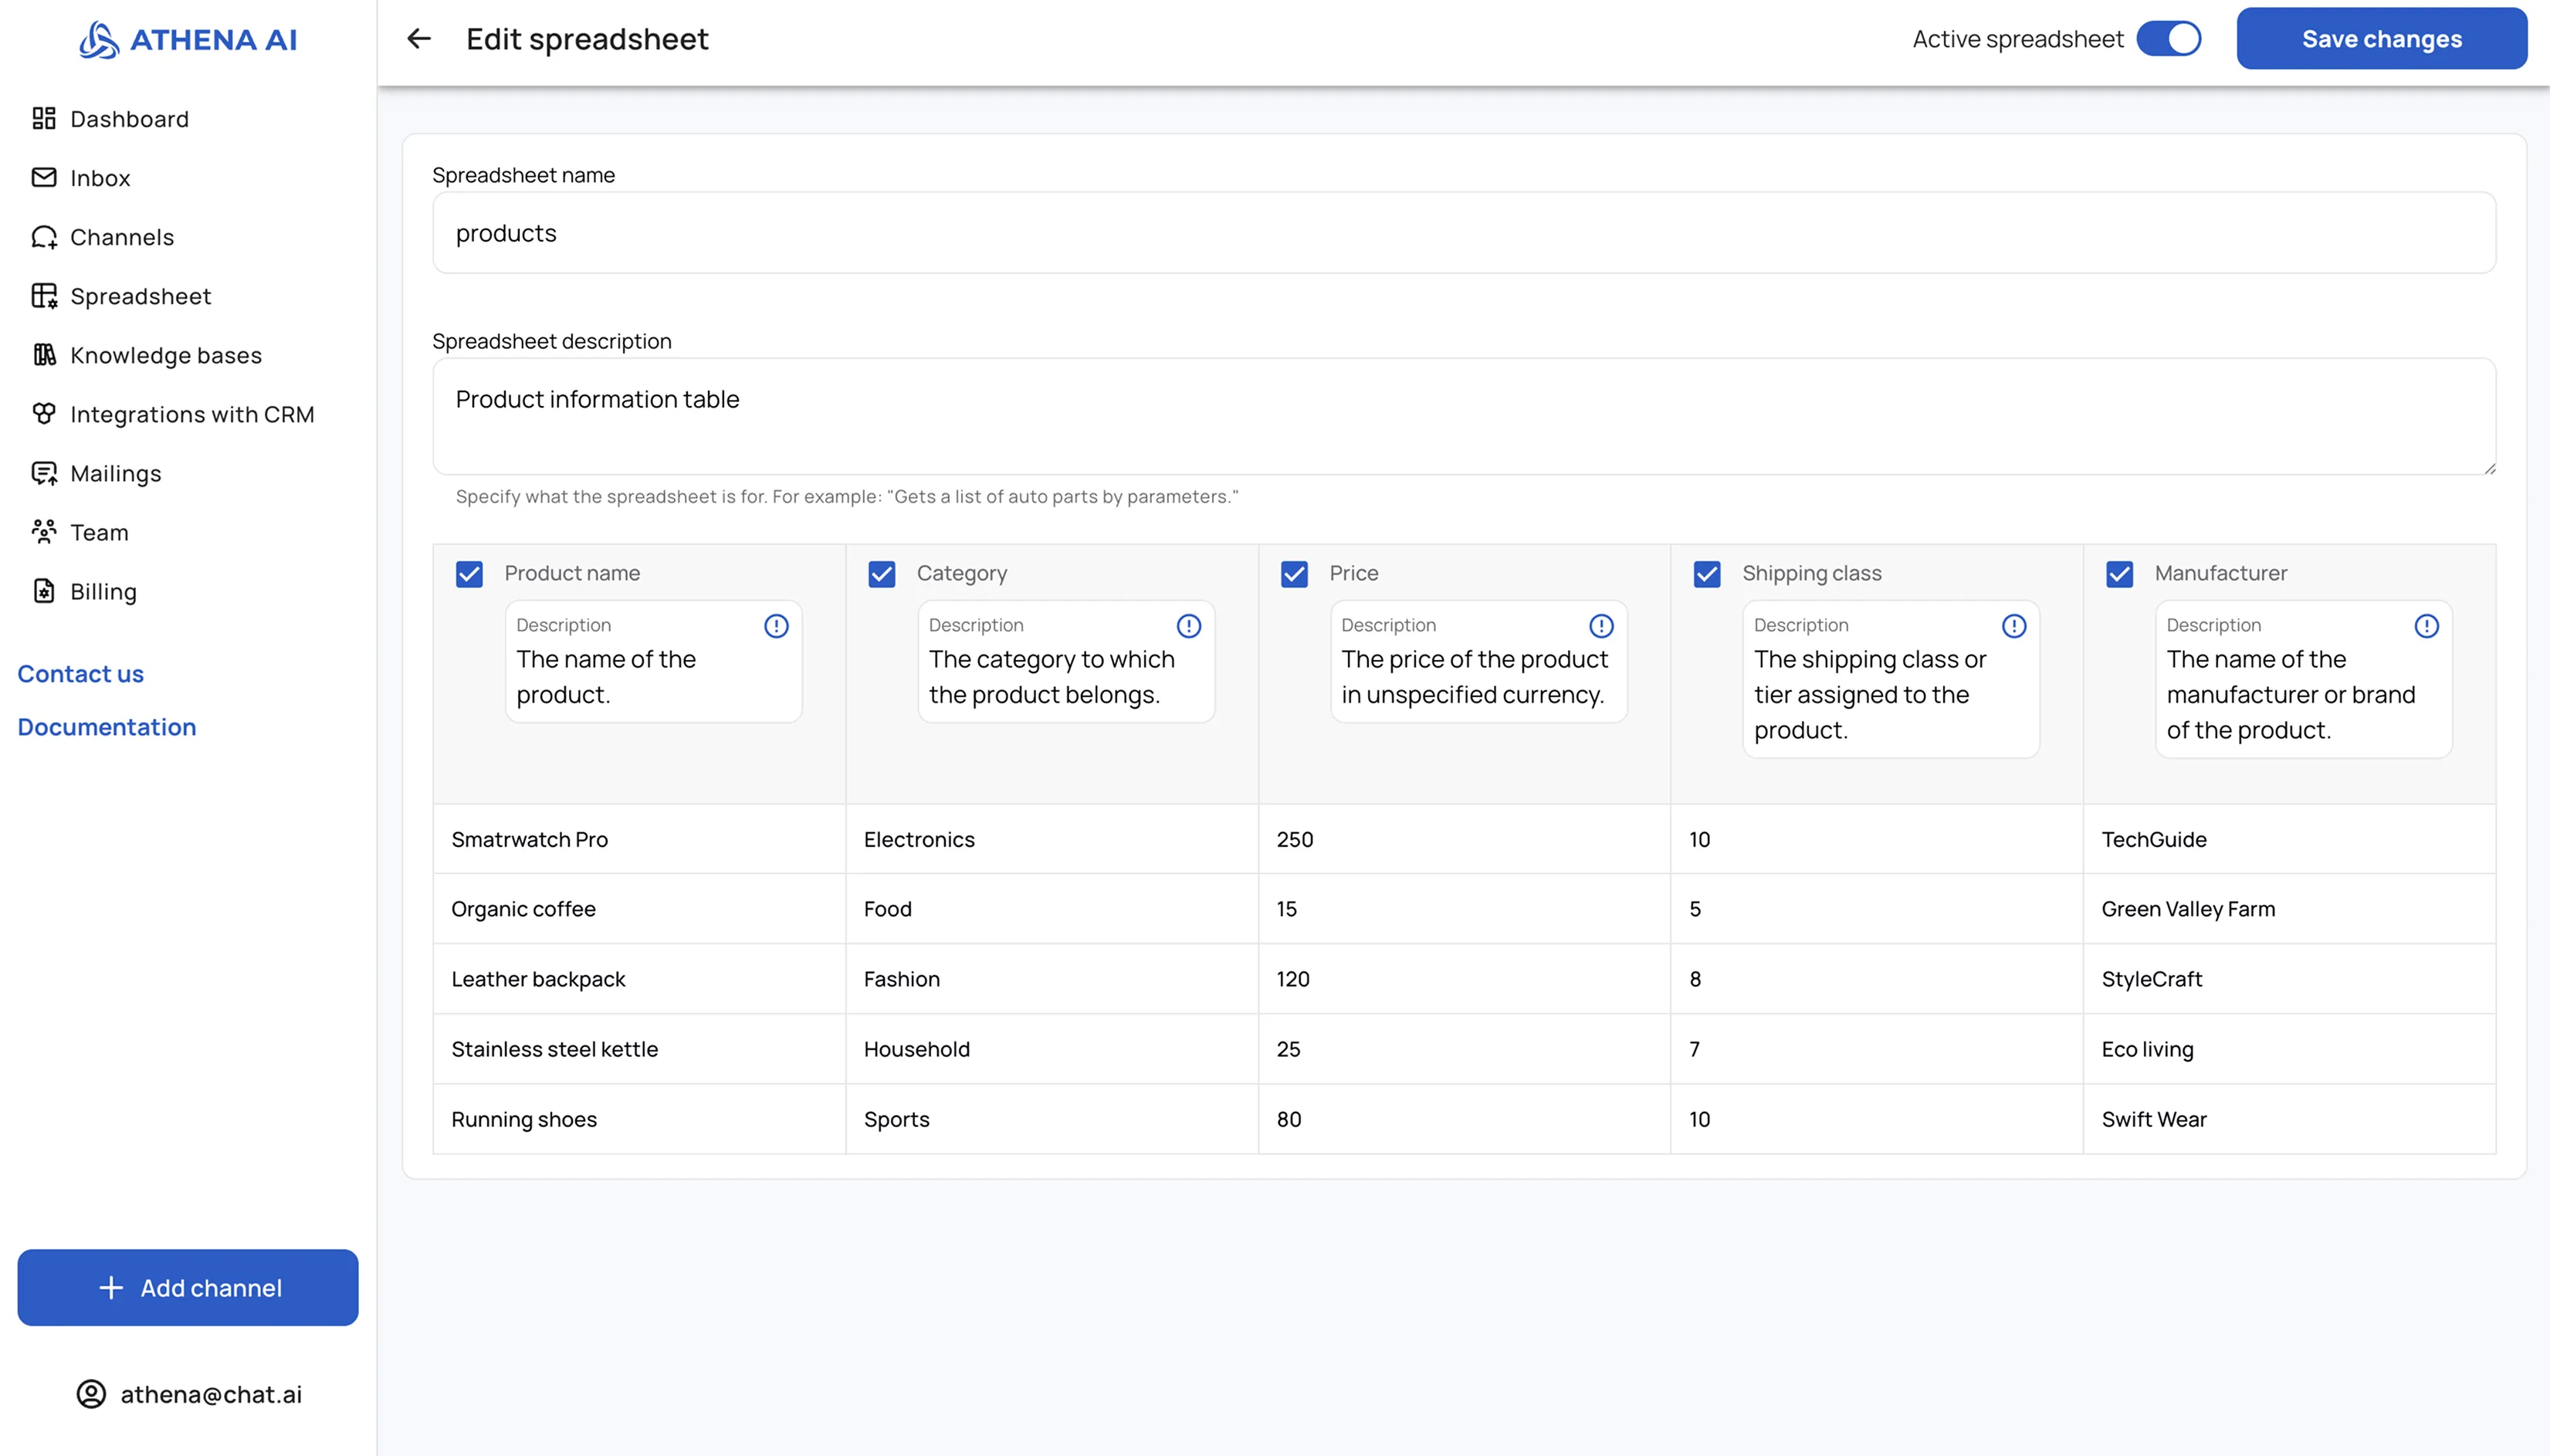
Task: Turn off the Active spreadsheet toggle
Action: point(2168,39)
